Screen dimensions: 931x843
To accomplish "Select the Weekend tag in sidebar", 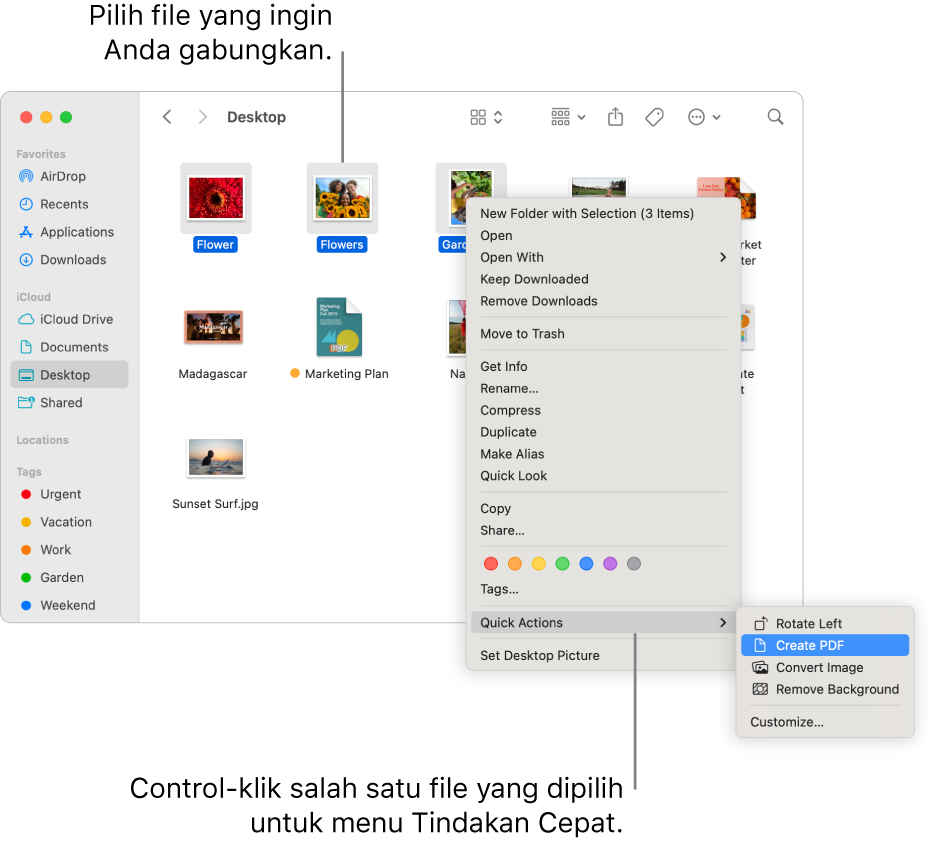I will point(67,606).
